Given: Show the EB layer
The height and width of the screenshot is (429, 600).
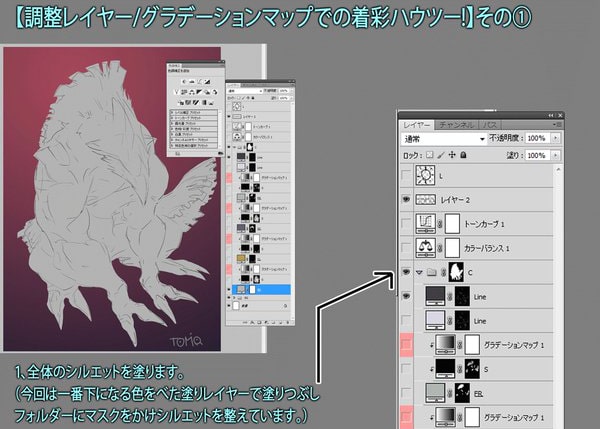Looking at the screenshot, I should tap(406, 393).
